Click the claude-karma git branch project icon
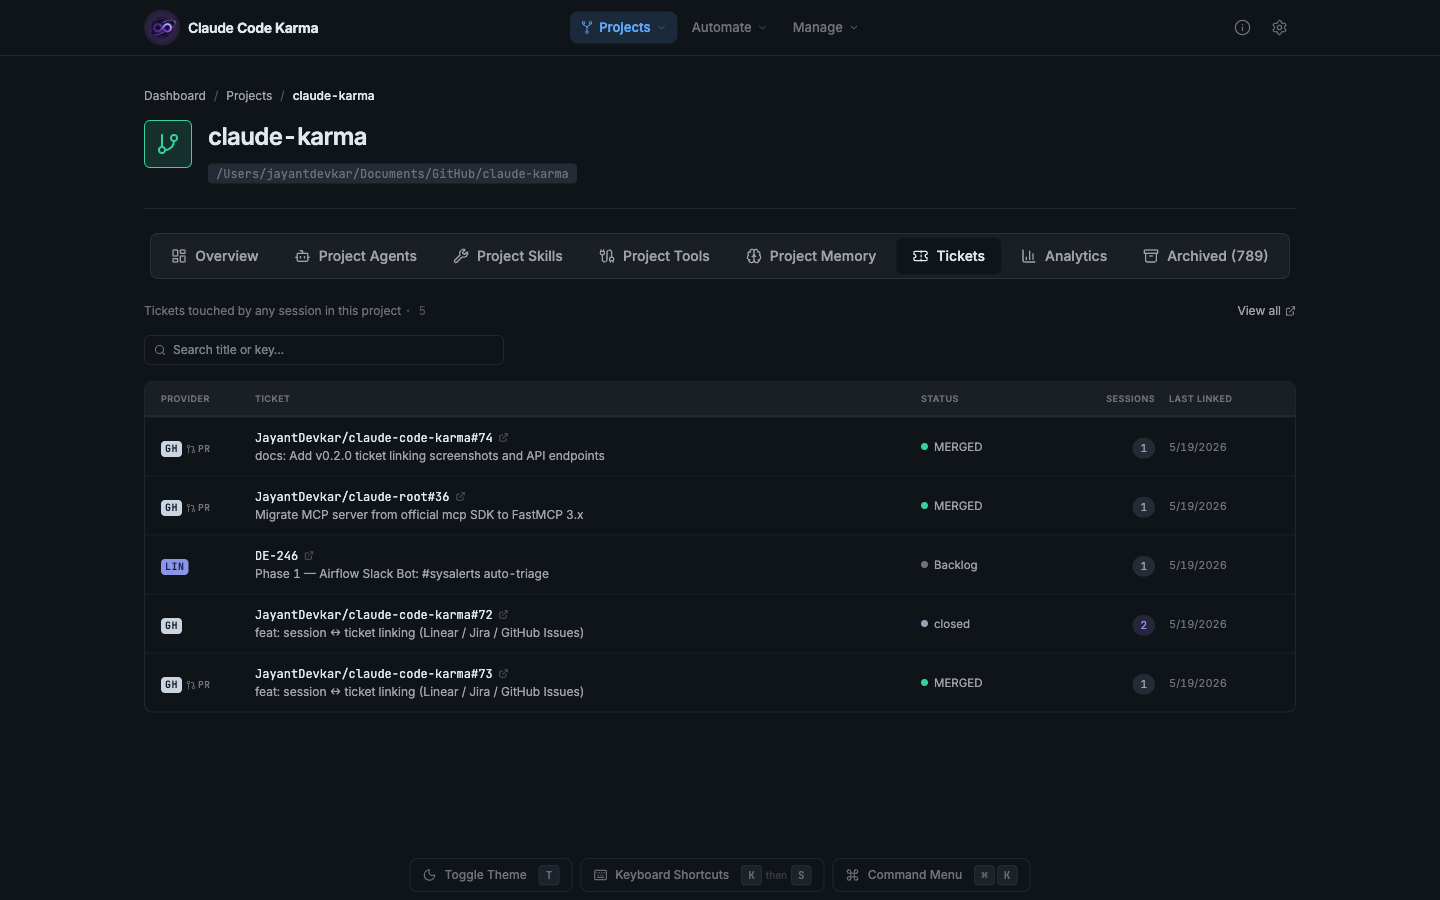 click(168, 144)
